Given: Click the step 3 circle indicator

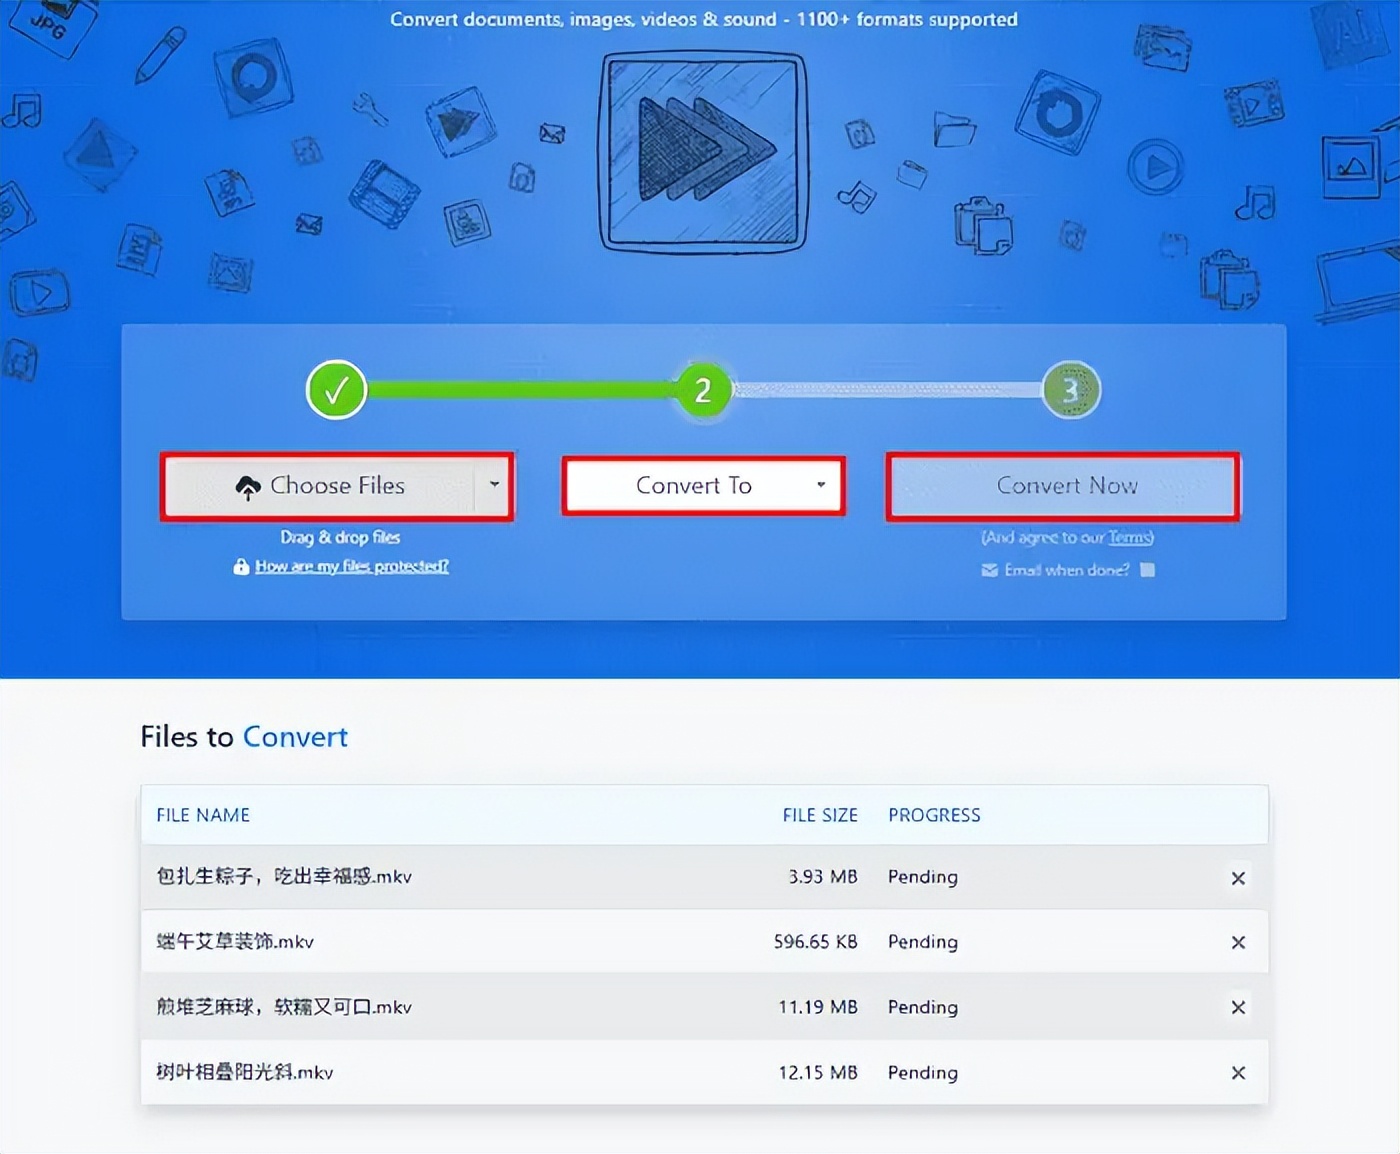Looking at the screenshot, I should coord(1070,390).
